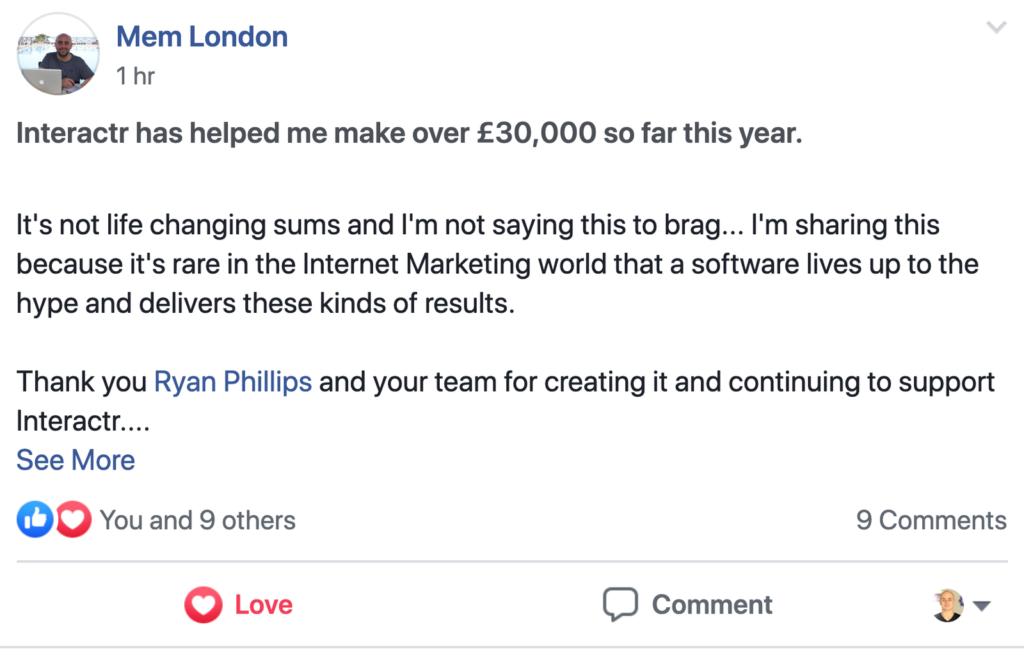
Task: Open the Mem London name link
Action: [x=202, y=37]
